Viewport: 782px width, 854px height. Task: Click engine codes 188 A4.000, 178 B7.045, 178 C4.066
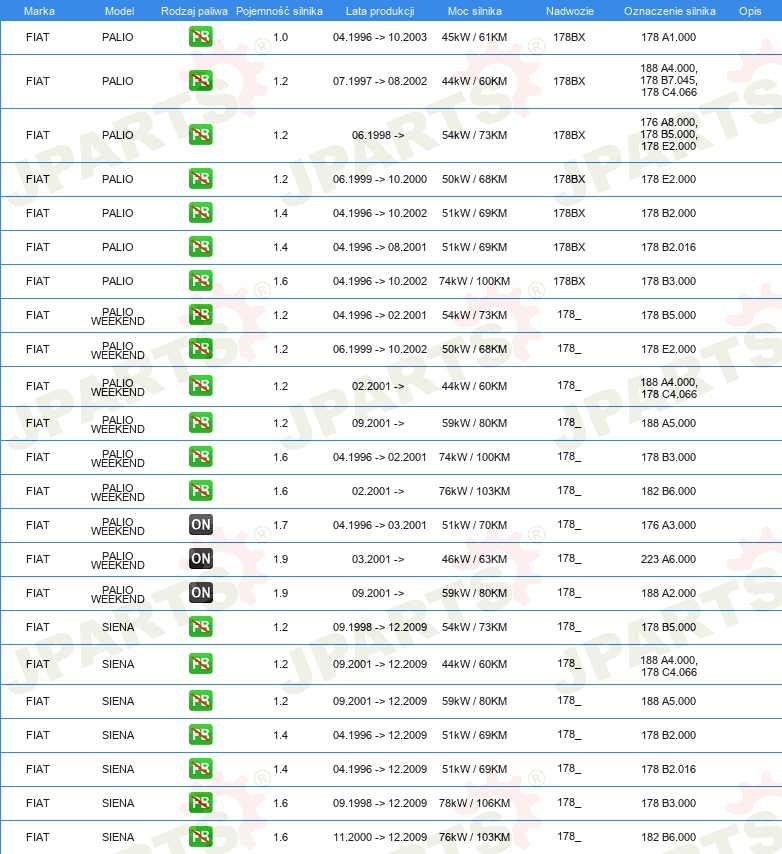tap(669, 80)
